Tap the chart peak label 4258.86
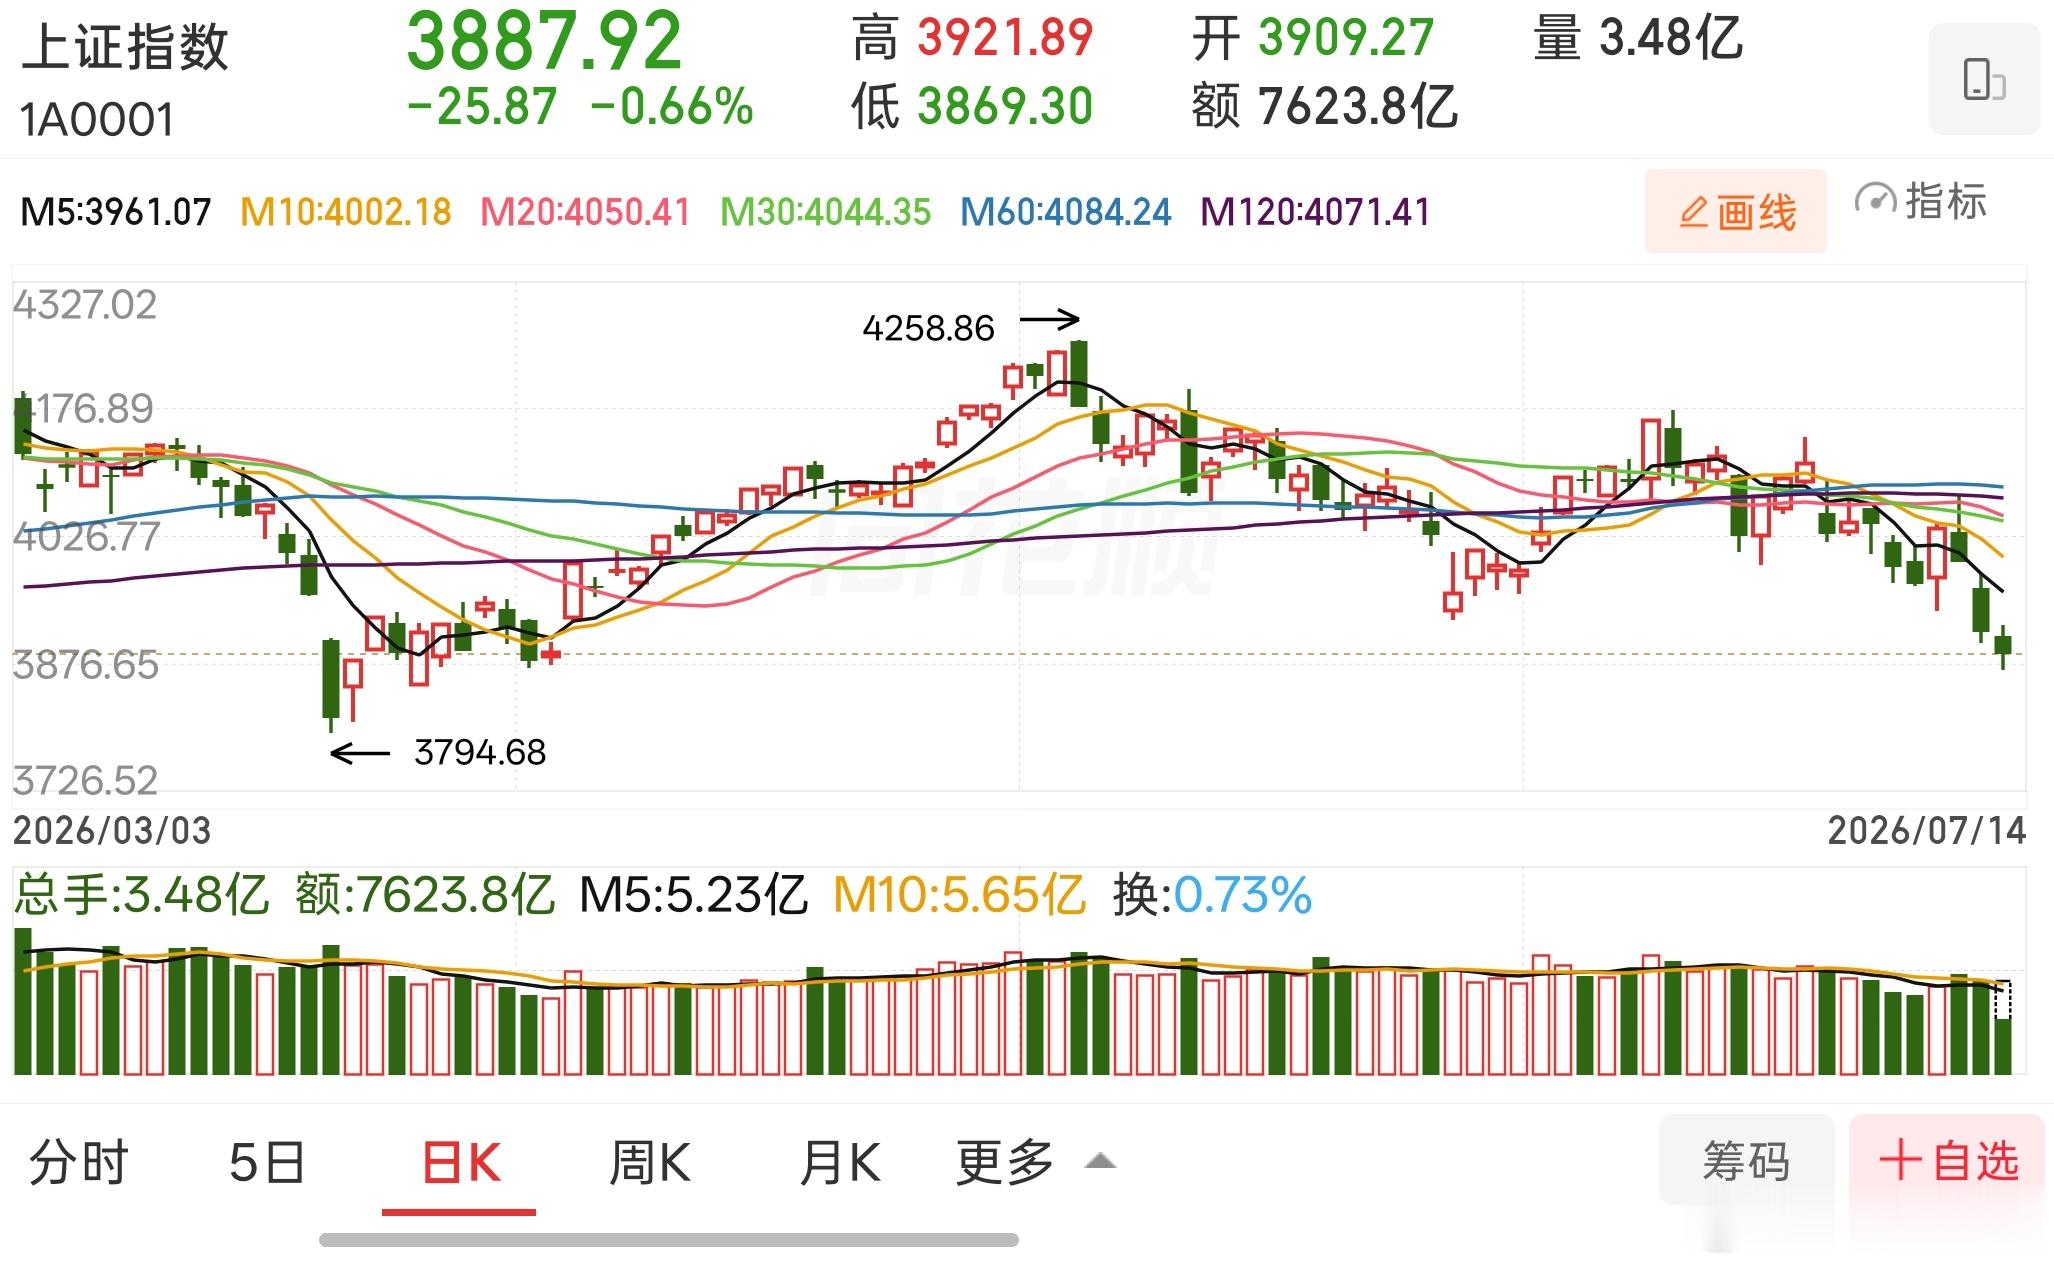This screenshot has height=1272, width=2054. pyautogui.click(x=929, y=328)
